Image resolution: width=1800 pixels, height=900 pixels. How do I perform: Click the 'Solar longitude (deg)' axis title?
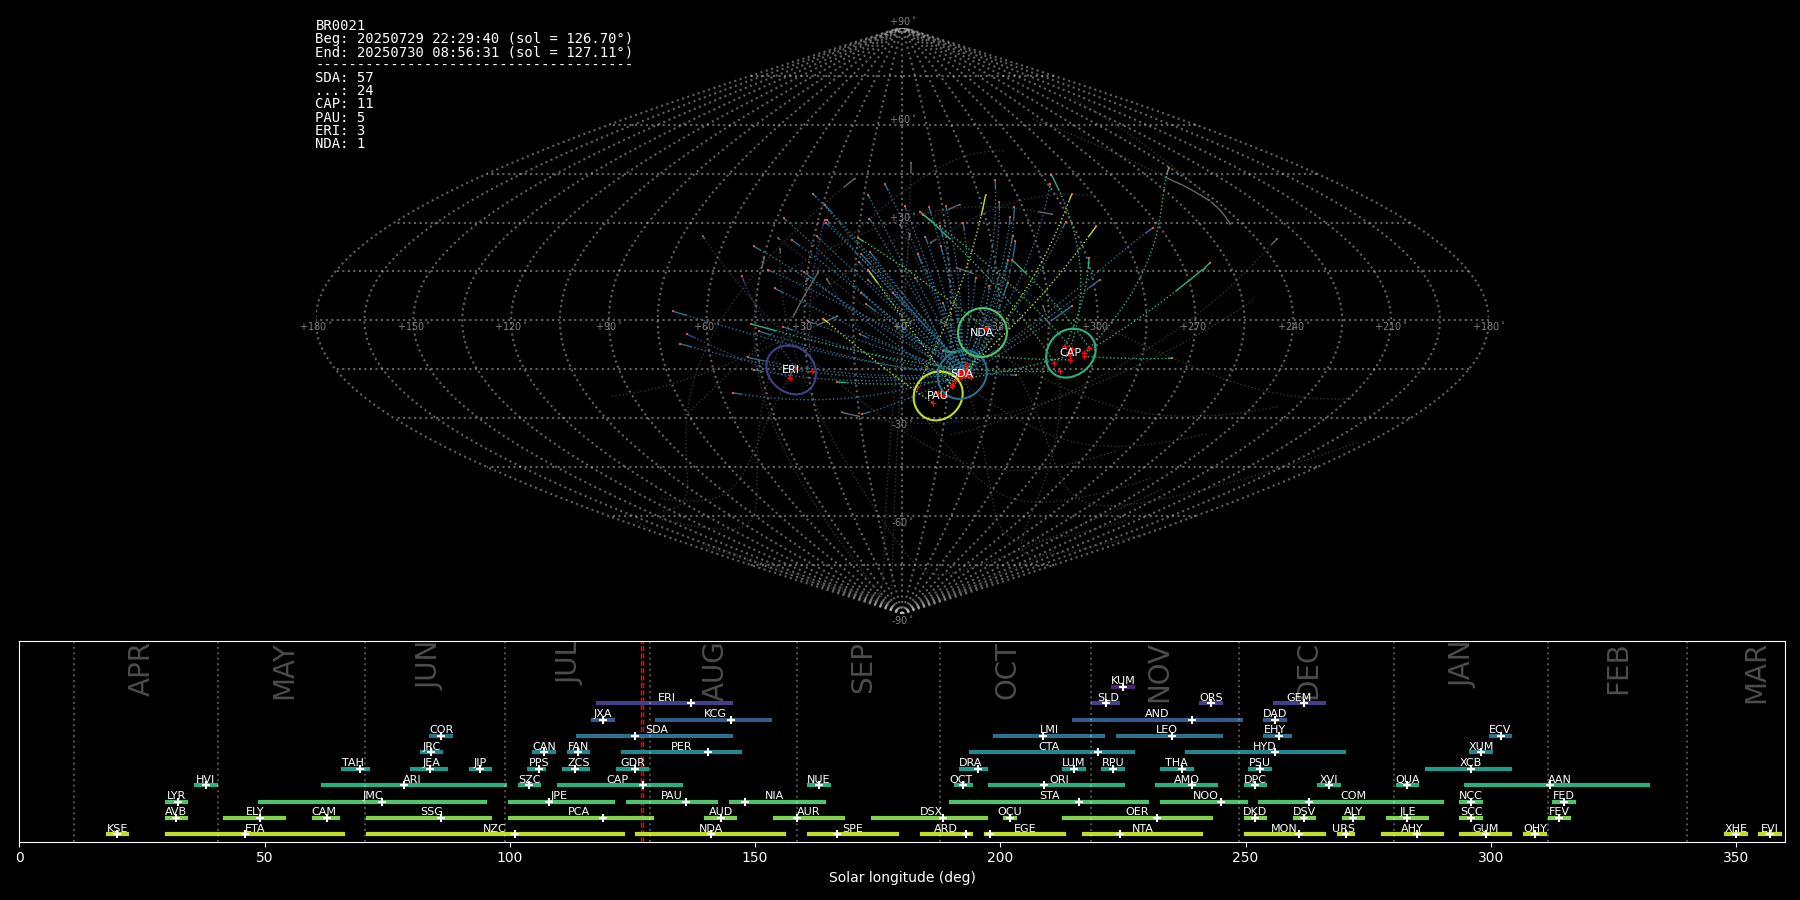902,877
